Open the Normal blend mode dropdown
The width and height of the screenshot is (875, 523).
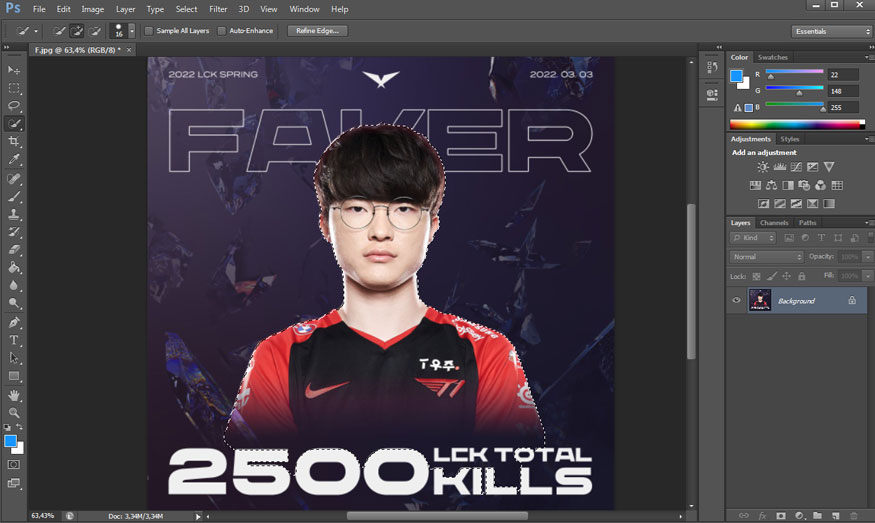(766, 257)
